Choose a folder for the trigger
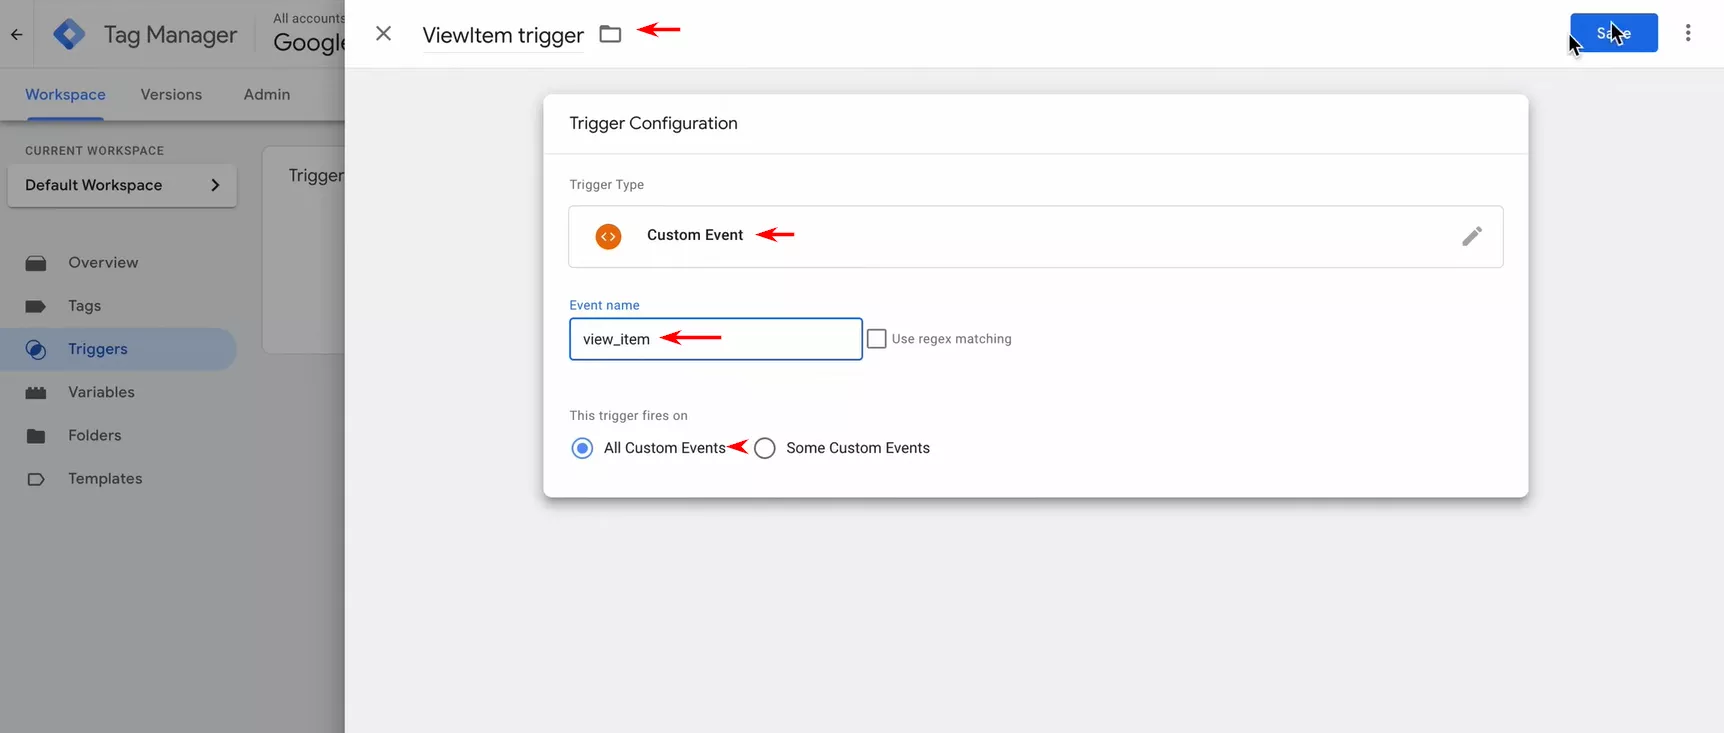The height and width of the screenshot is (733, 1724). (x=610, y=34)
